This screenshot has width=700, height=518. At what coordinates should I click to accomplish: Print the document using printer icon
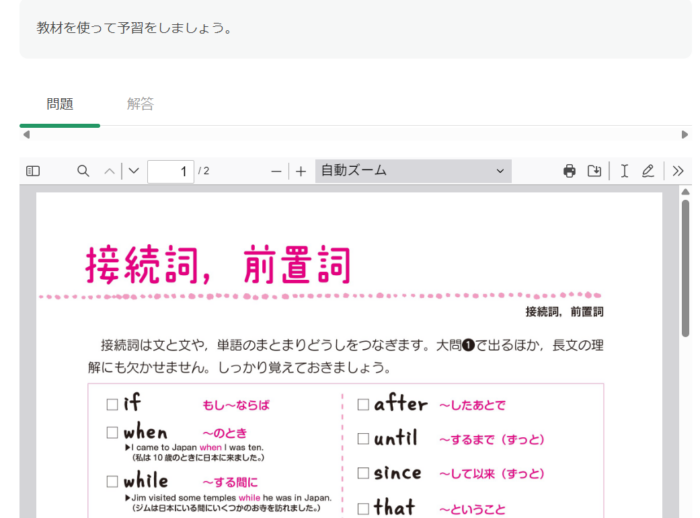coord(570,171)
